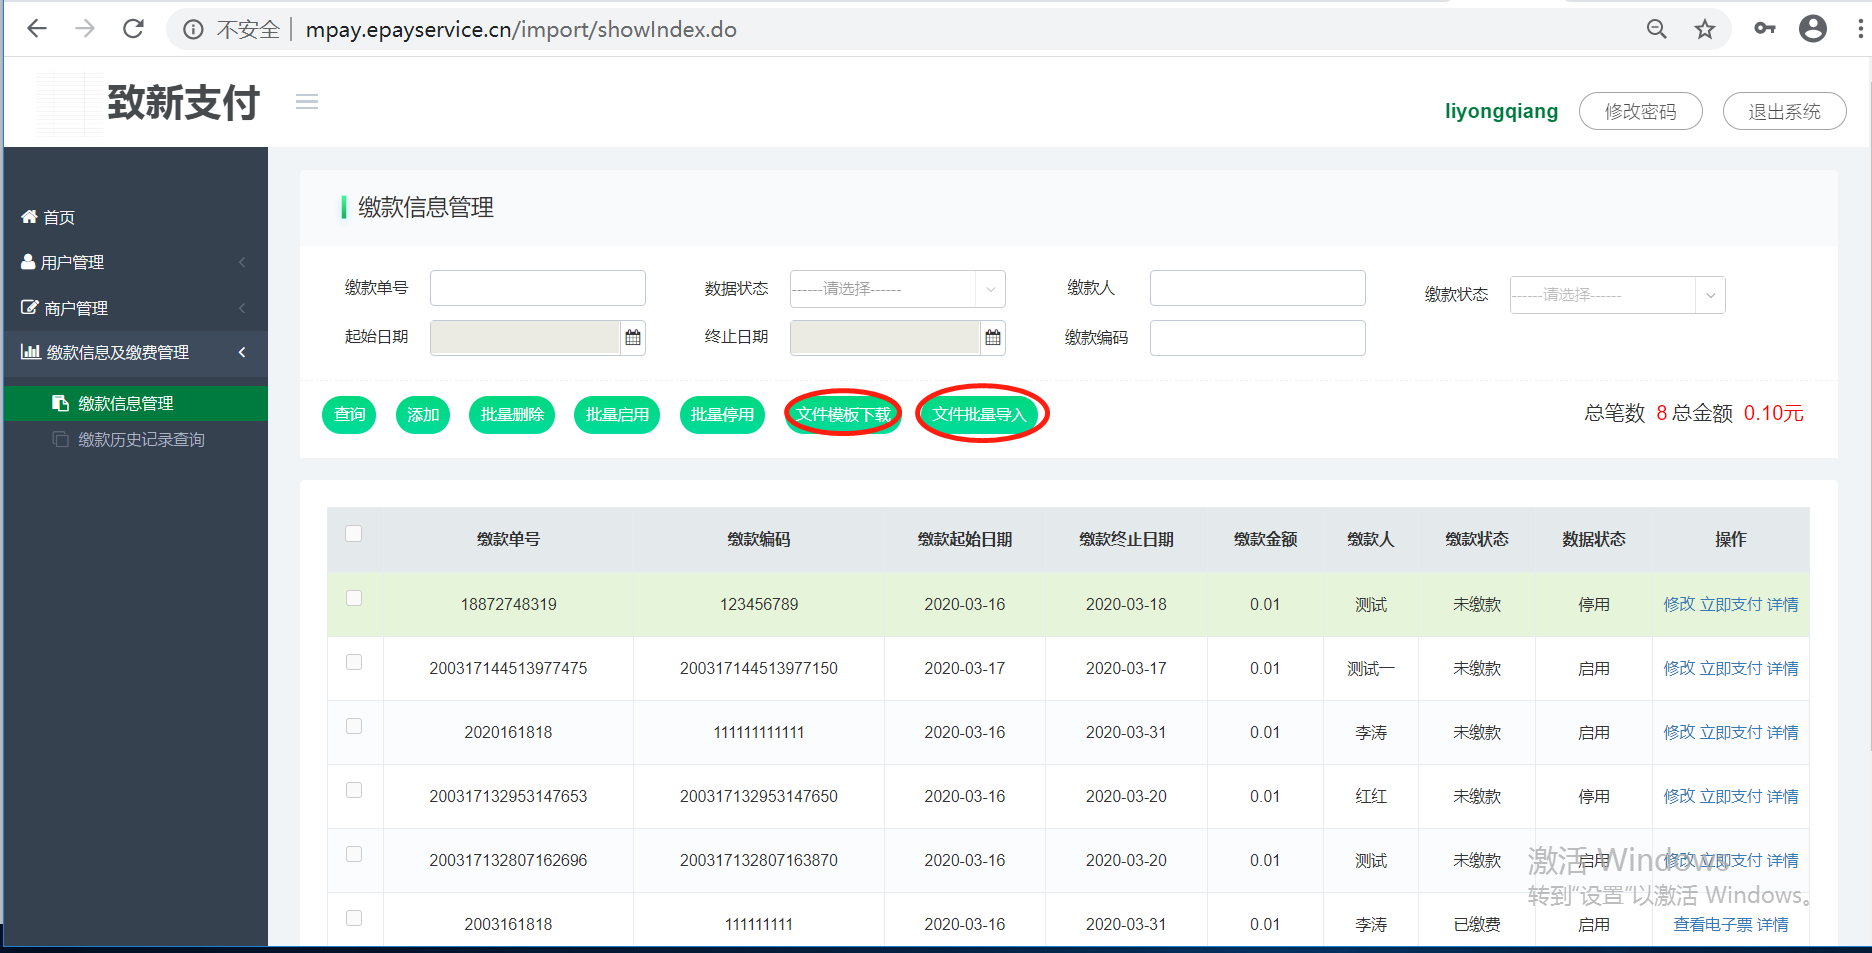
Task: Open 缴款历史记录查询 in the sidebar
Action: pyautogui.click(x=141, y=440)
